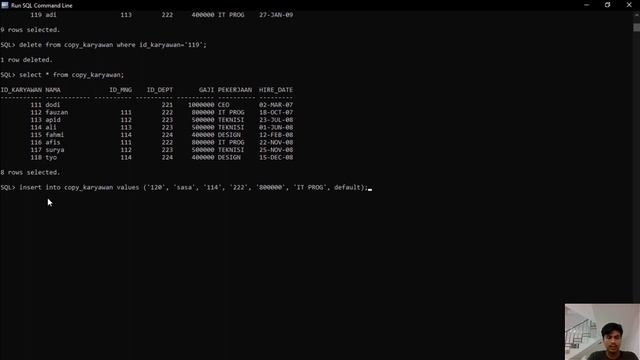Click the Run SQL Command Line window icon
Screen dimensions: 640x360
5,5
